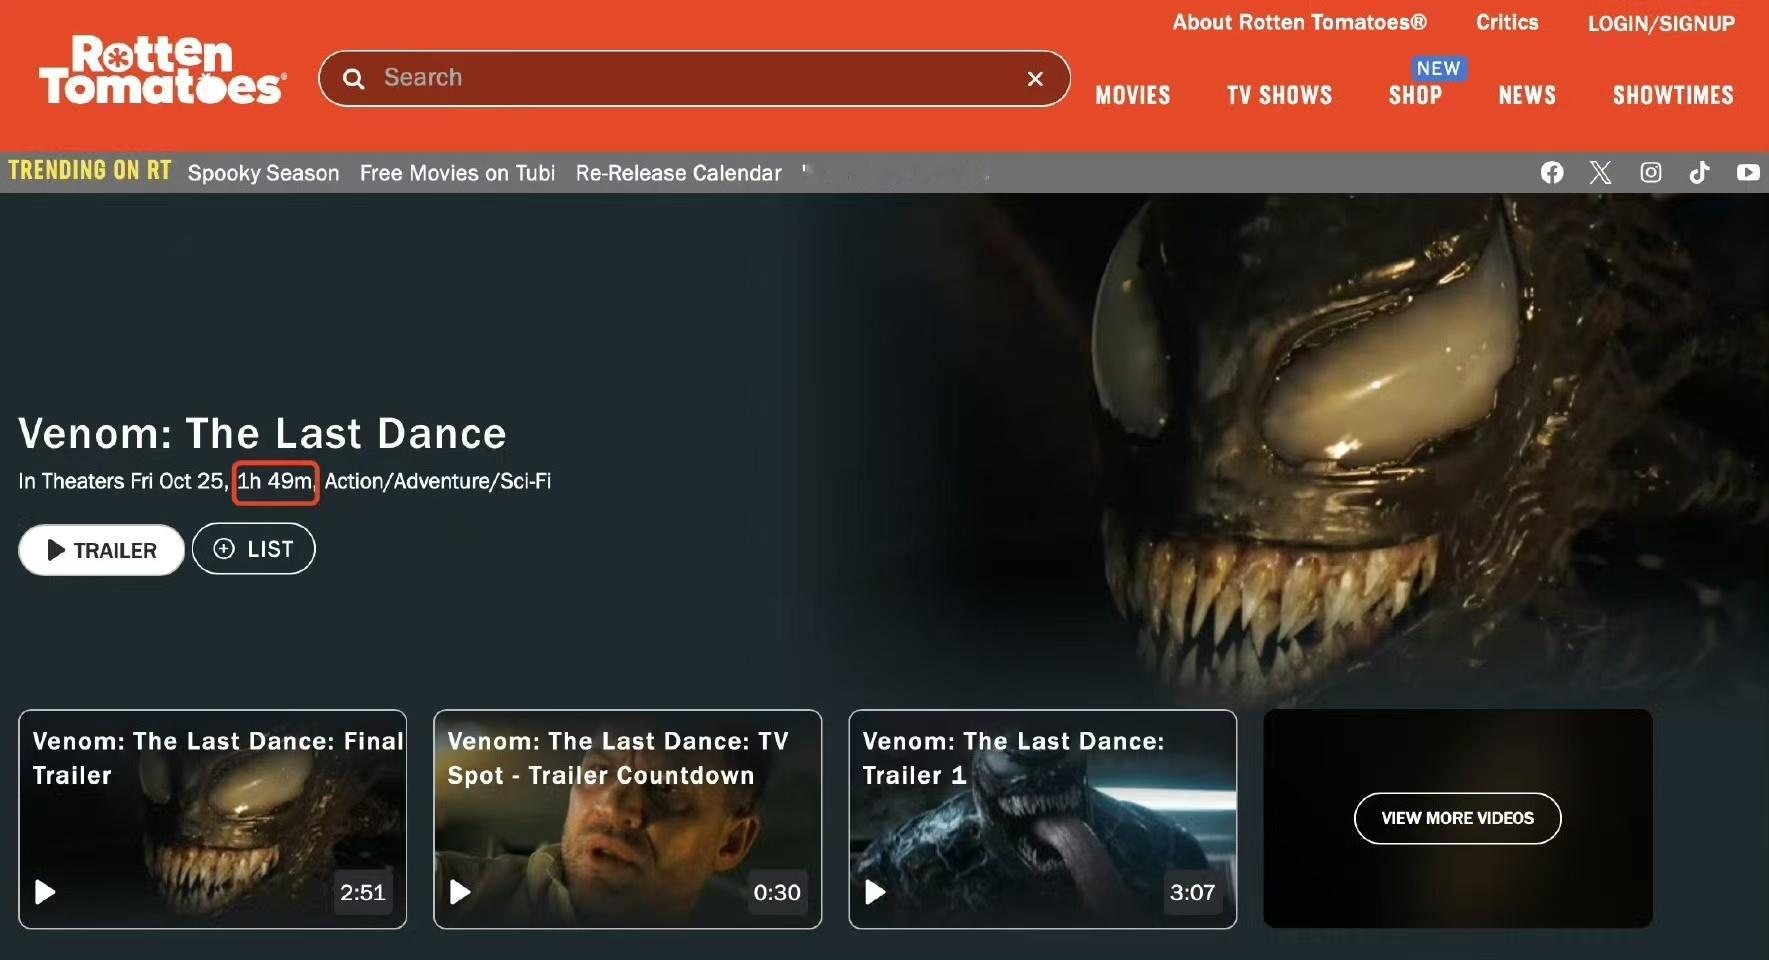Open the TV SHOWS menu
1769x960 pixels.
1279,95
